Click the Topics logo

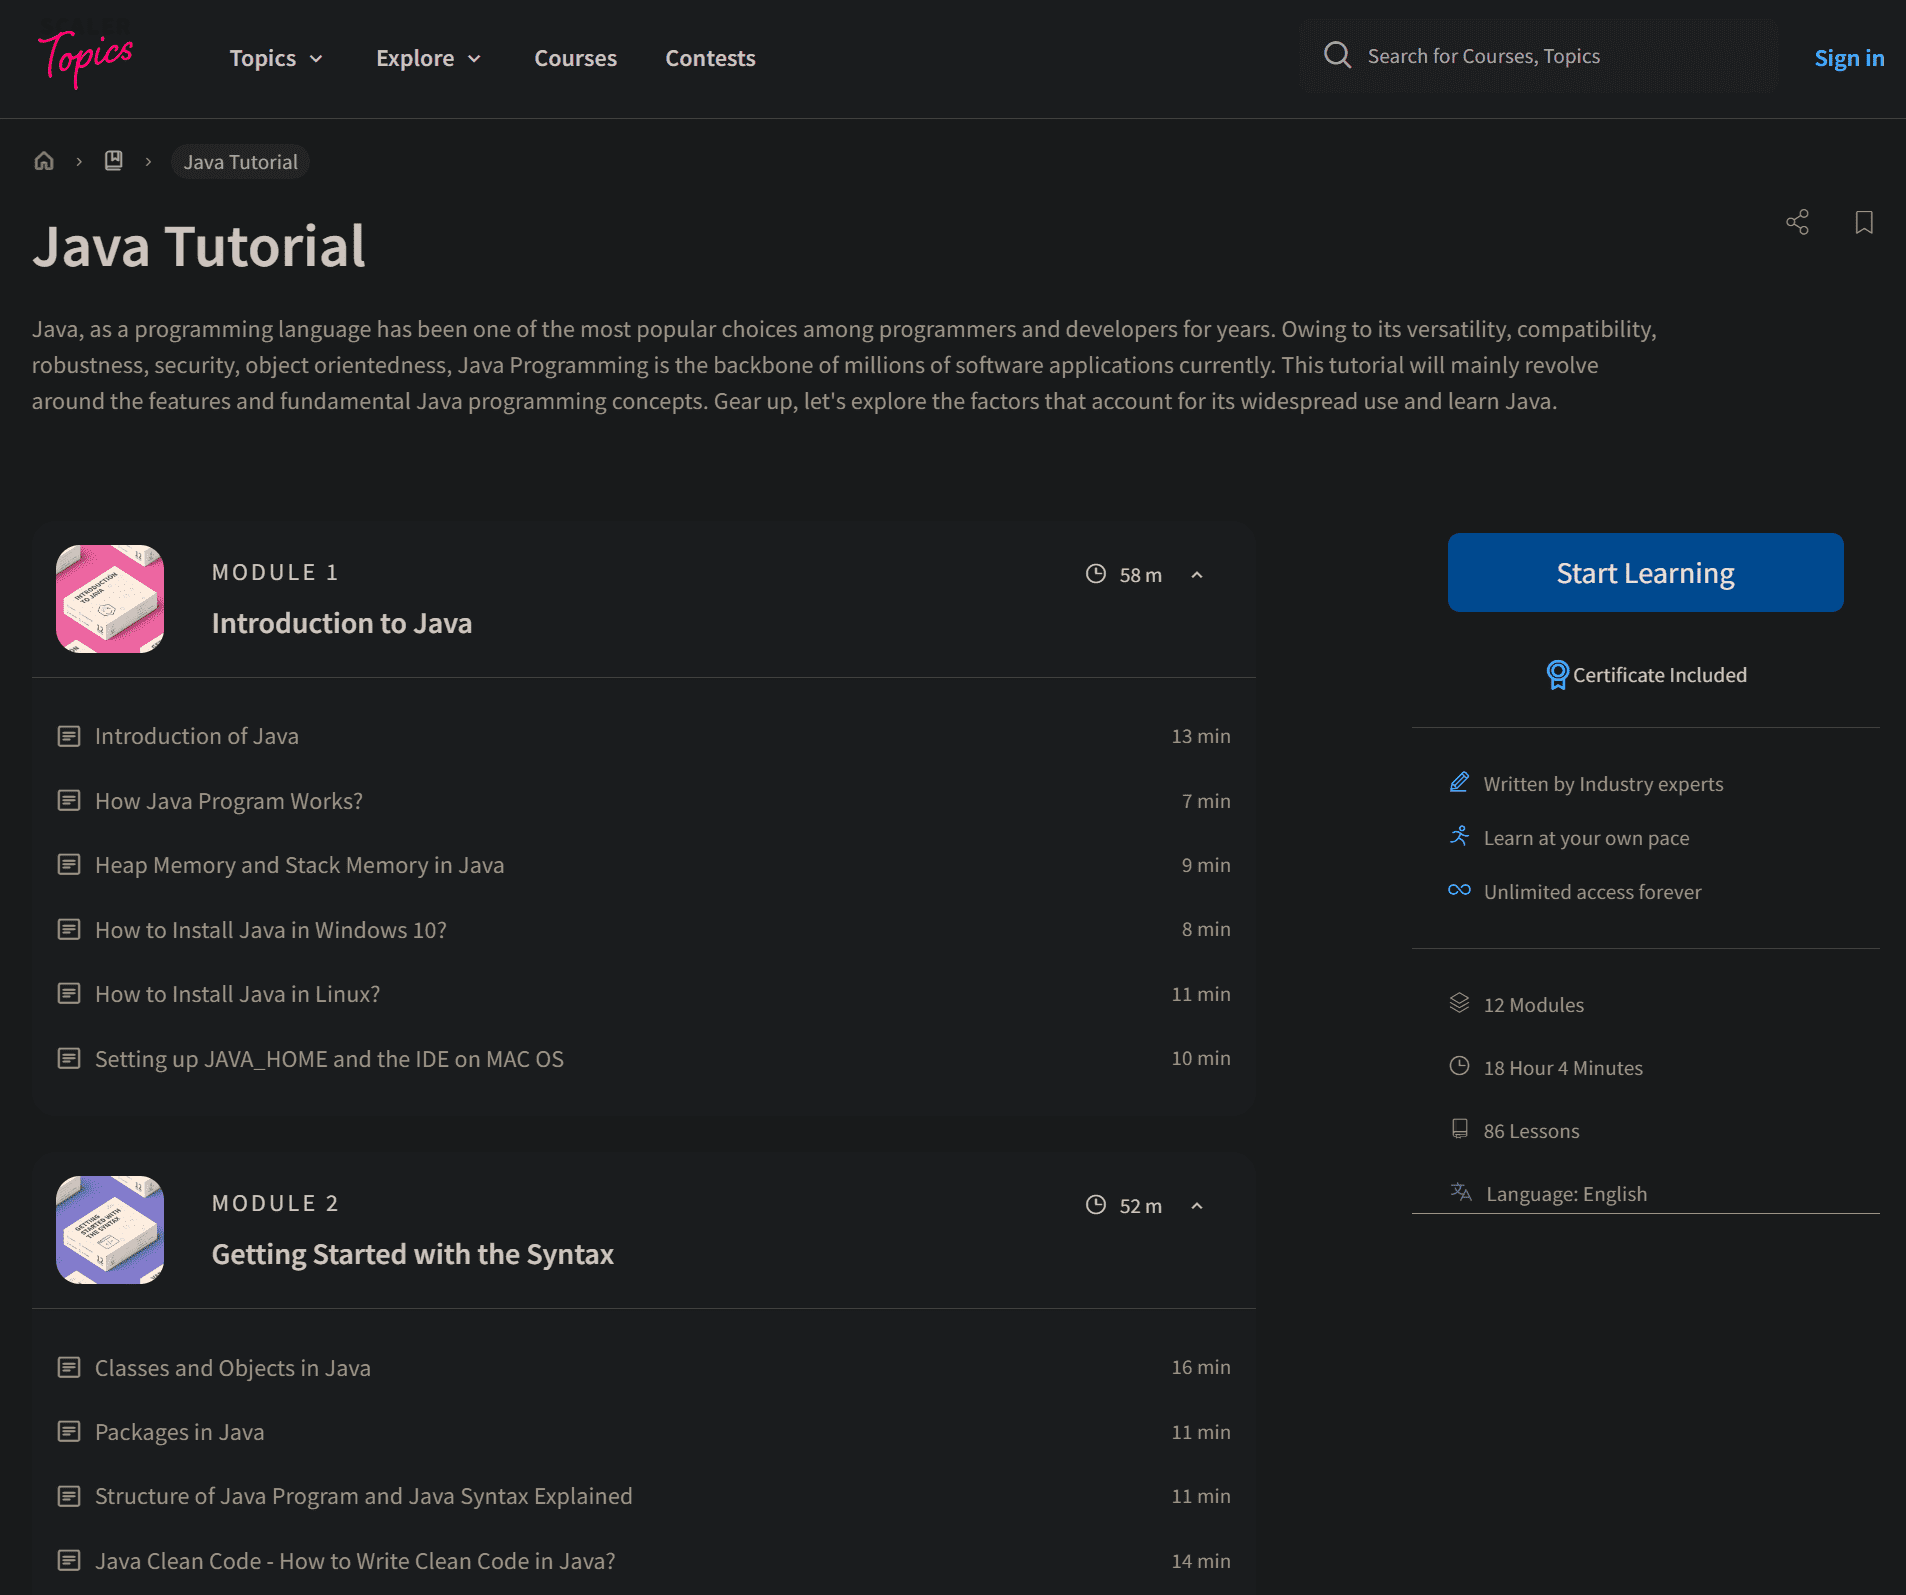point(86,57)
